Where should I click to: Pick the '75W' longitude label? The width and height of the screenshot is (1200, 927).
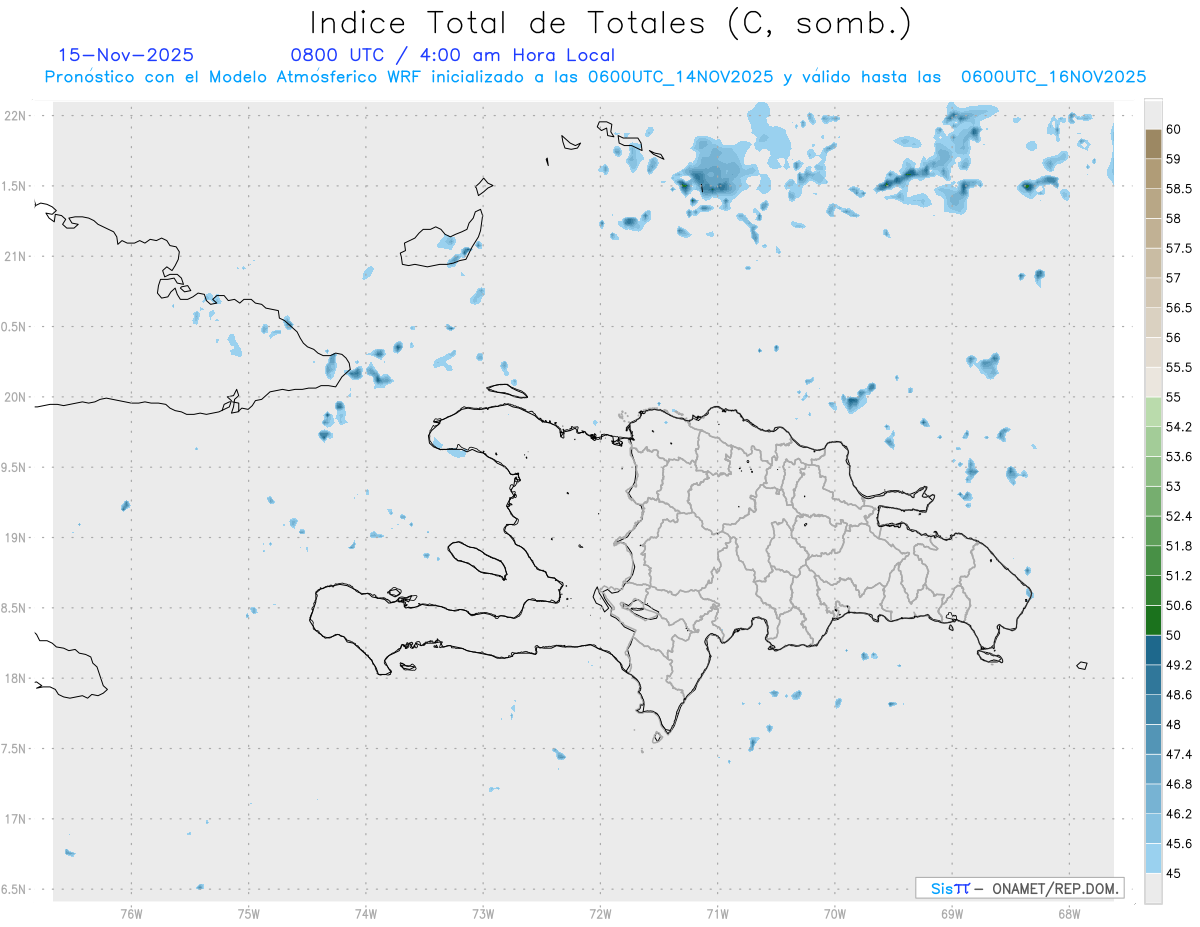coord(248,914)
